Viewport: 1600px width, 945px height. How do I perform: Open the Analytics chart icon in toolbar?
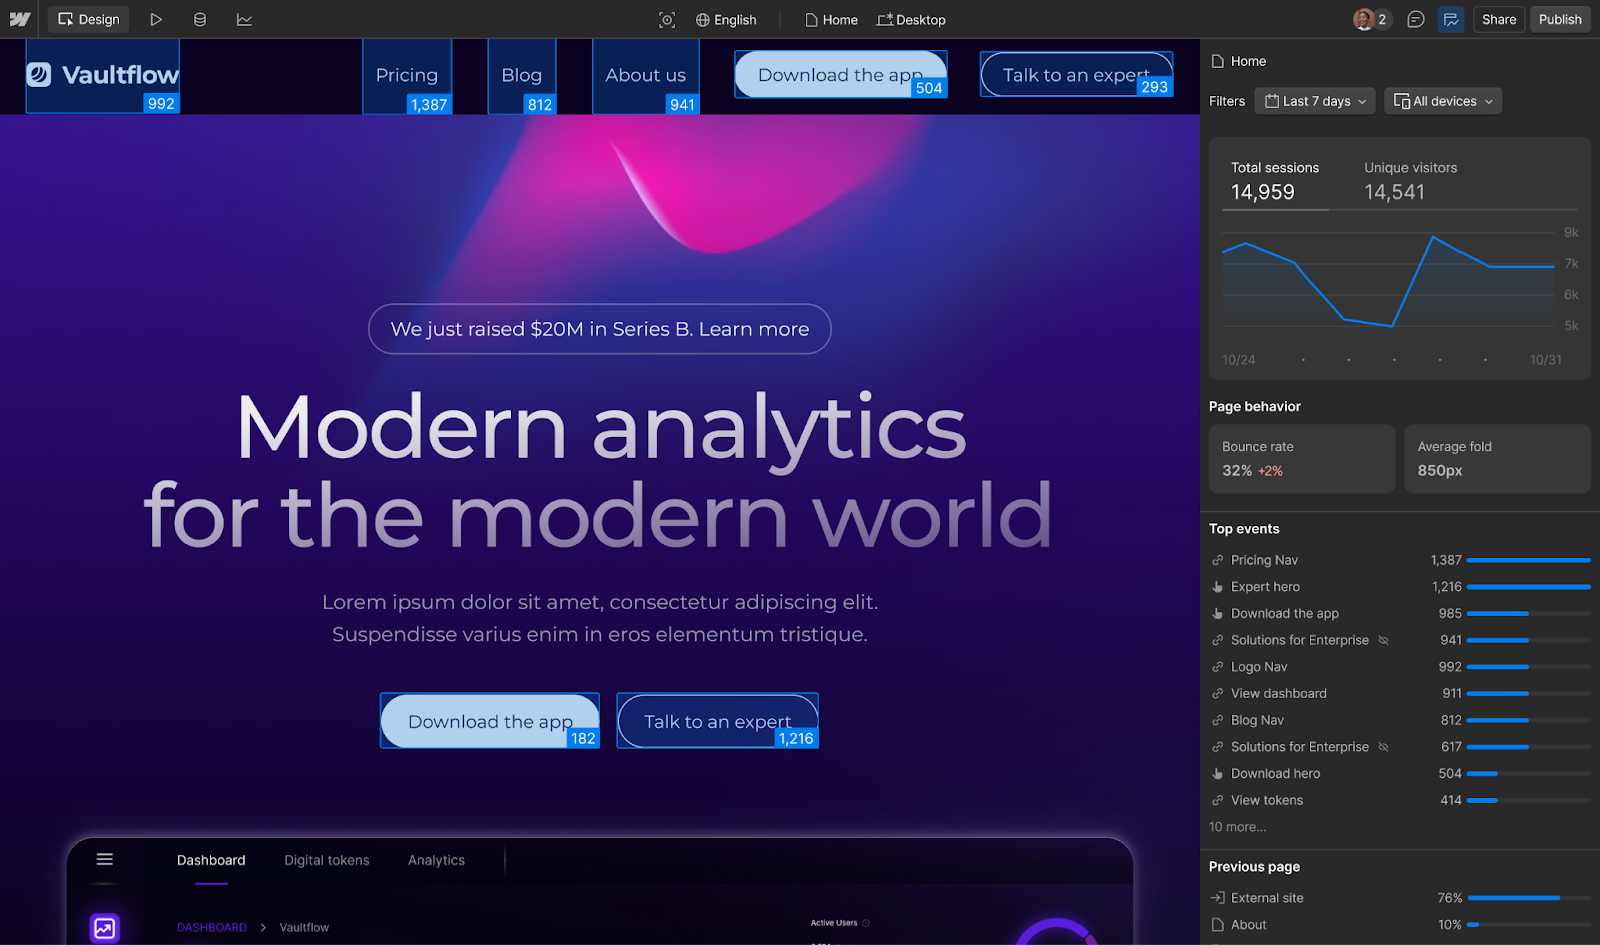[x=244, y=19]
